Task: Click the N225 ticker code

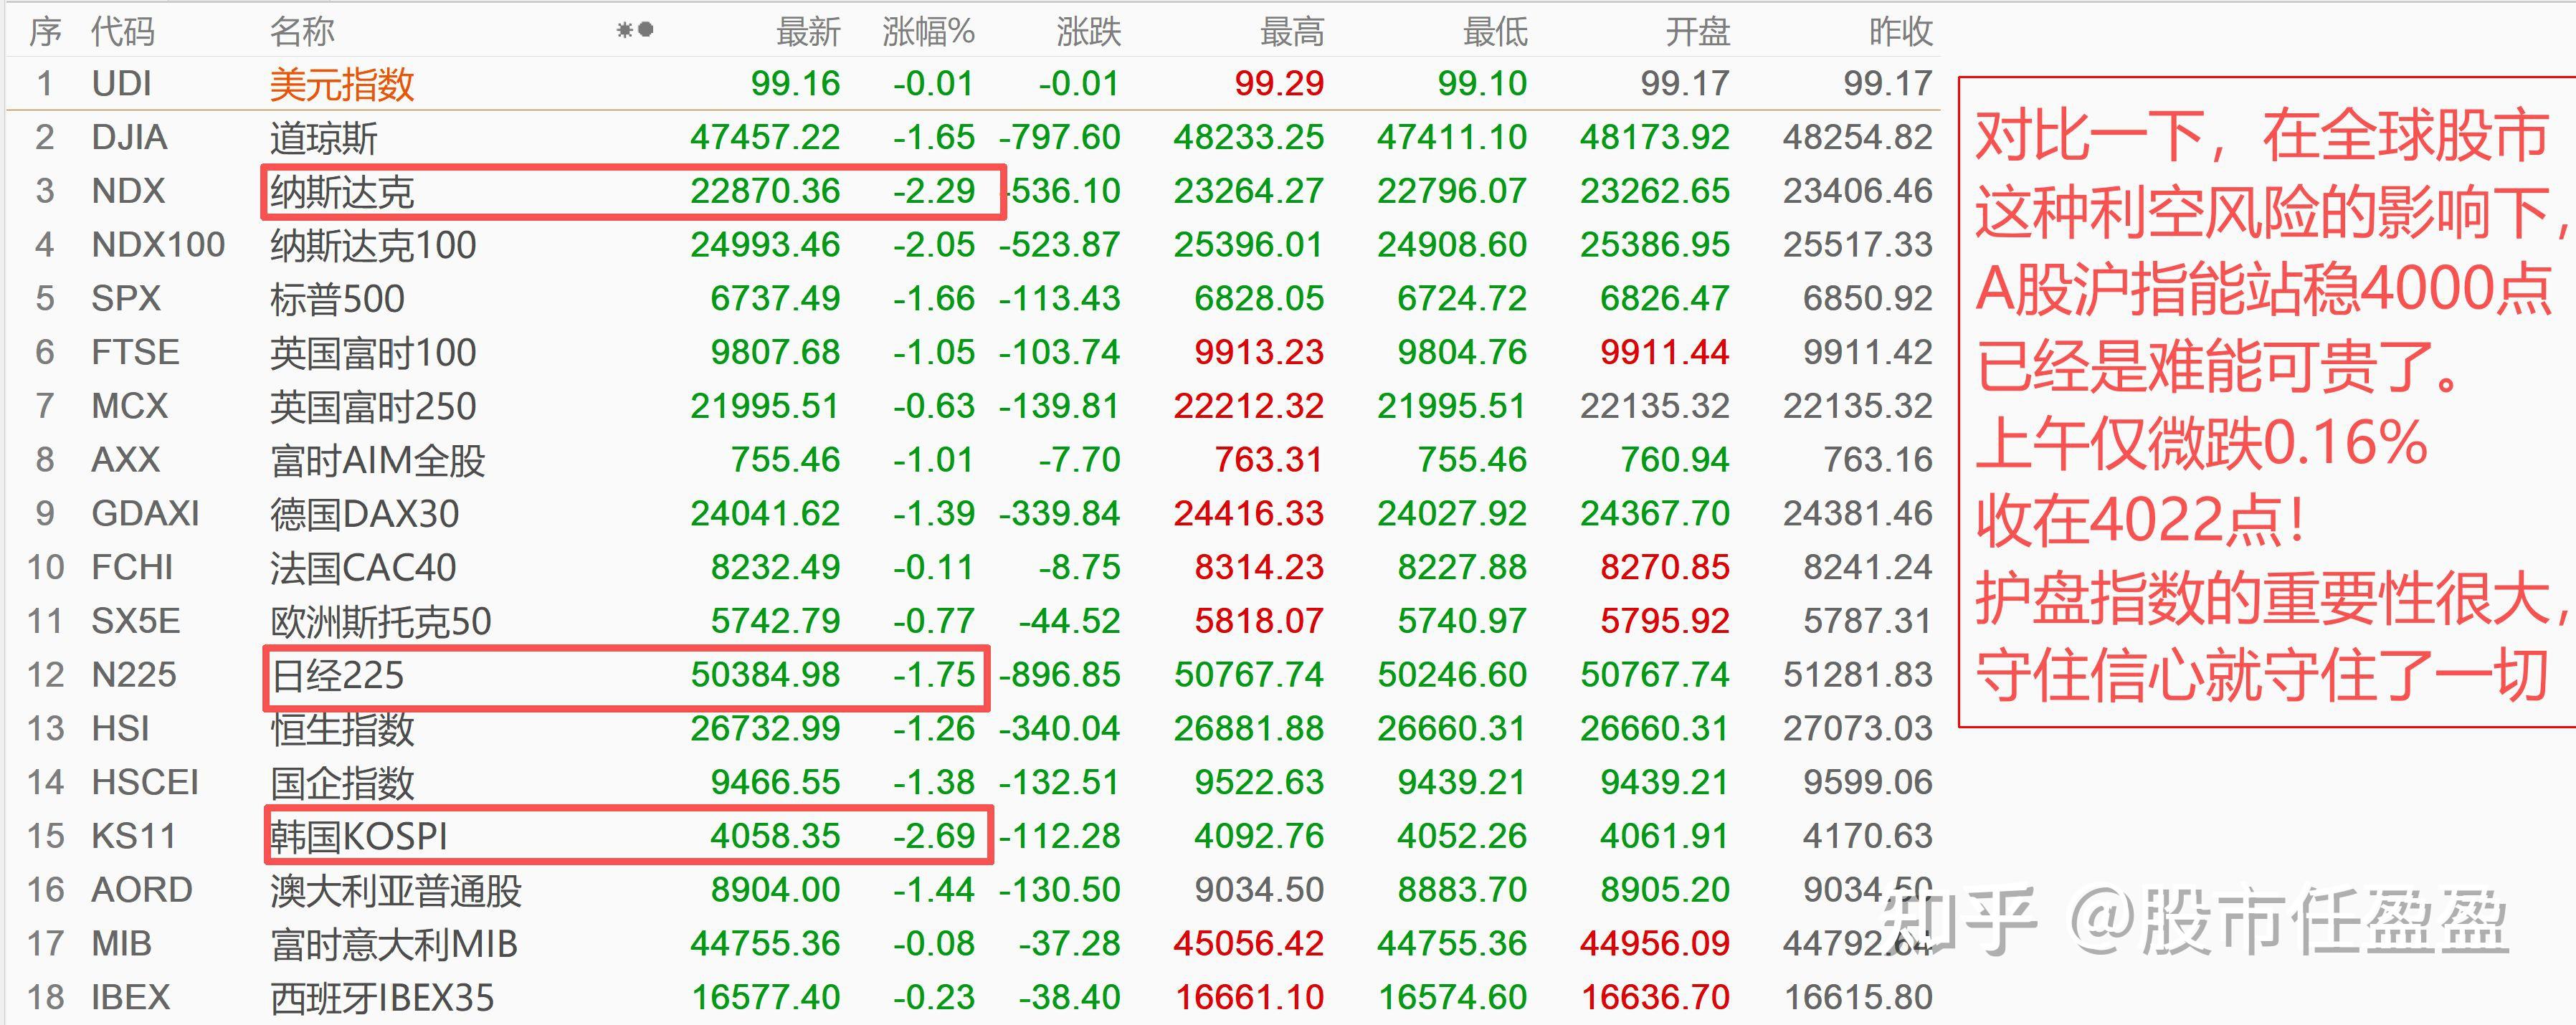Action: click(133, 676)
